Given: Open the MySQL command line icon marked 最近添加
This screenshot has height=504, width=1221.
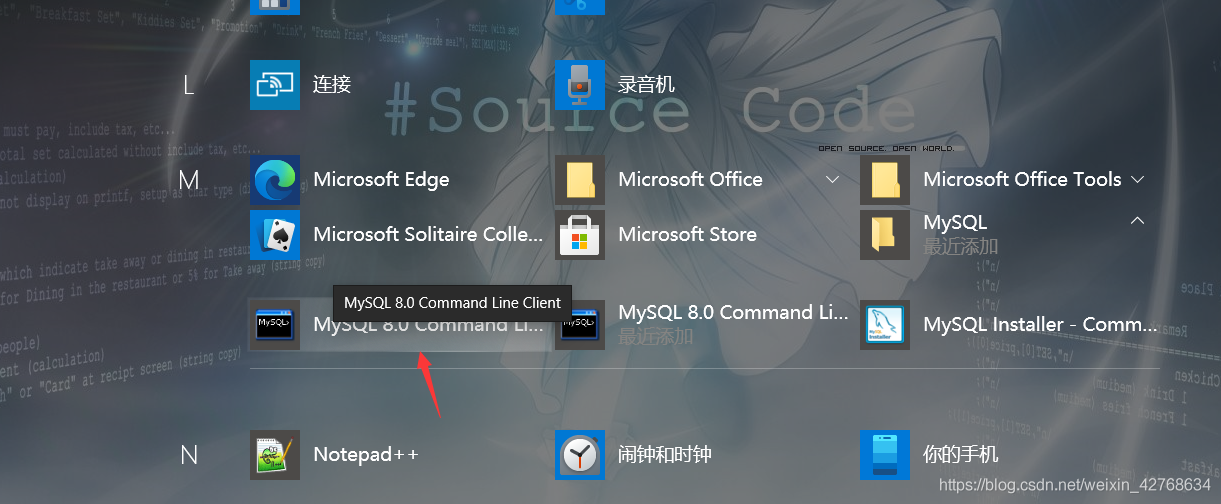Looking at the screenshot, I should [x=580, y=325].
